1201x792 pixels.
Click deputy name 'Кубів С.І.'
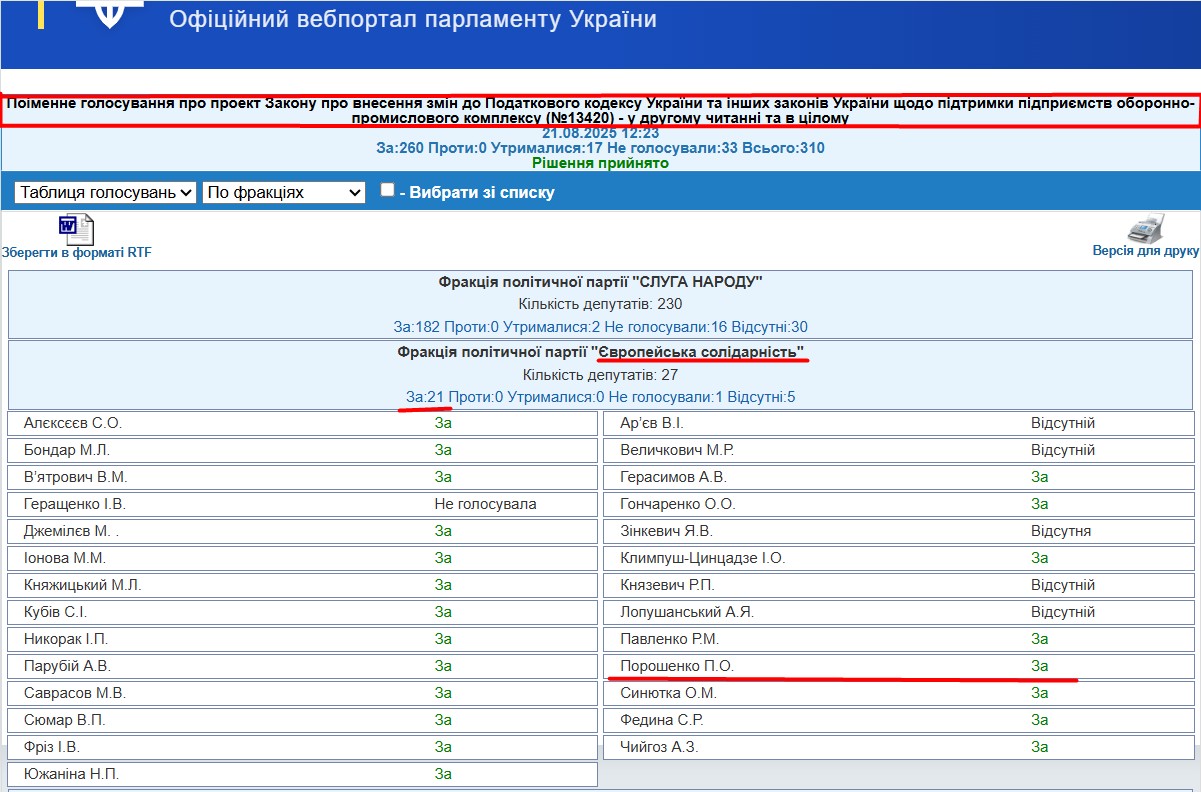pos(55,612)
